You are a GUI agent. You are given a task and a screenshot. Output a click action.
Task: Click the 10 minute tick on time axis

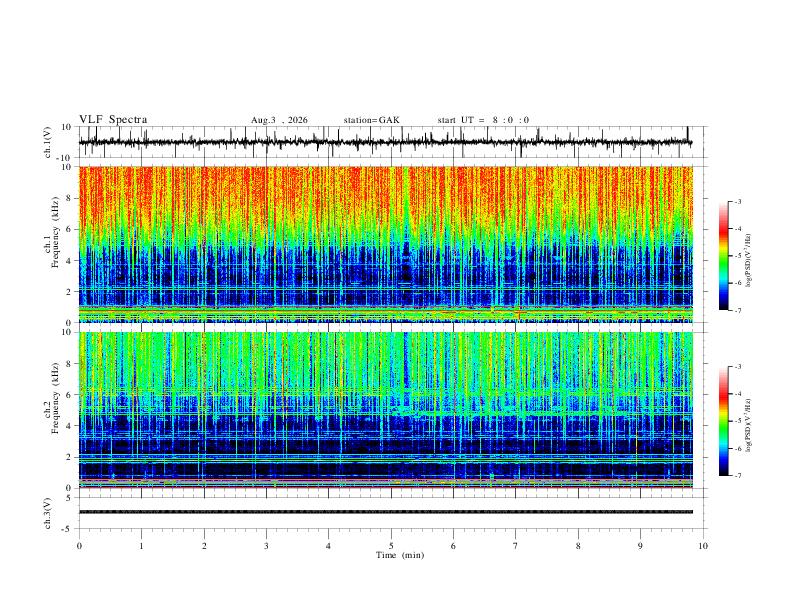pyautogui.click(x=703, y=546)
